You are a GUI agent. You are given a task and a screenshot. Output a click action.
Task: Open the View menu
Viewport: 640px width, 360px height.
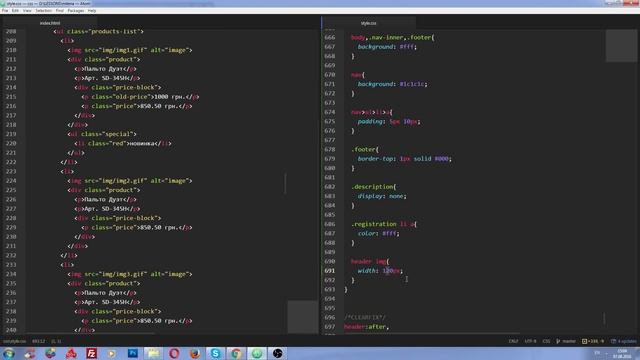(27, 11)
